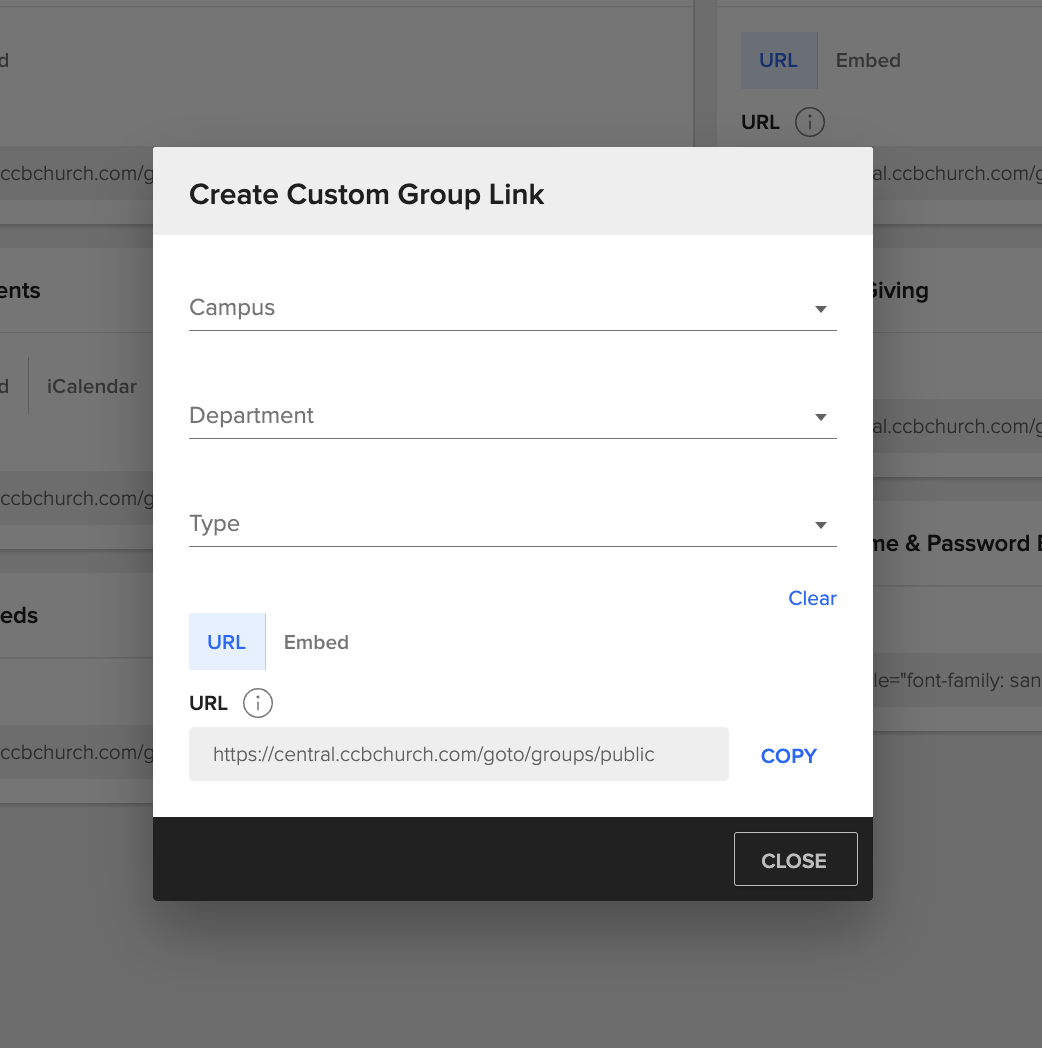Close the Create Custom Group Link dialog
The image size is (1042, 1048).
[x=795, y=859]
